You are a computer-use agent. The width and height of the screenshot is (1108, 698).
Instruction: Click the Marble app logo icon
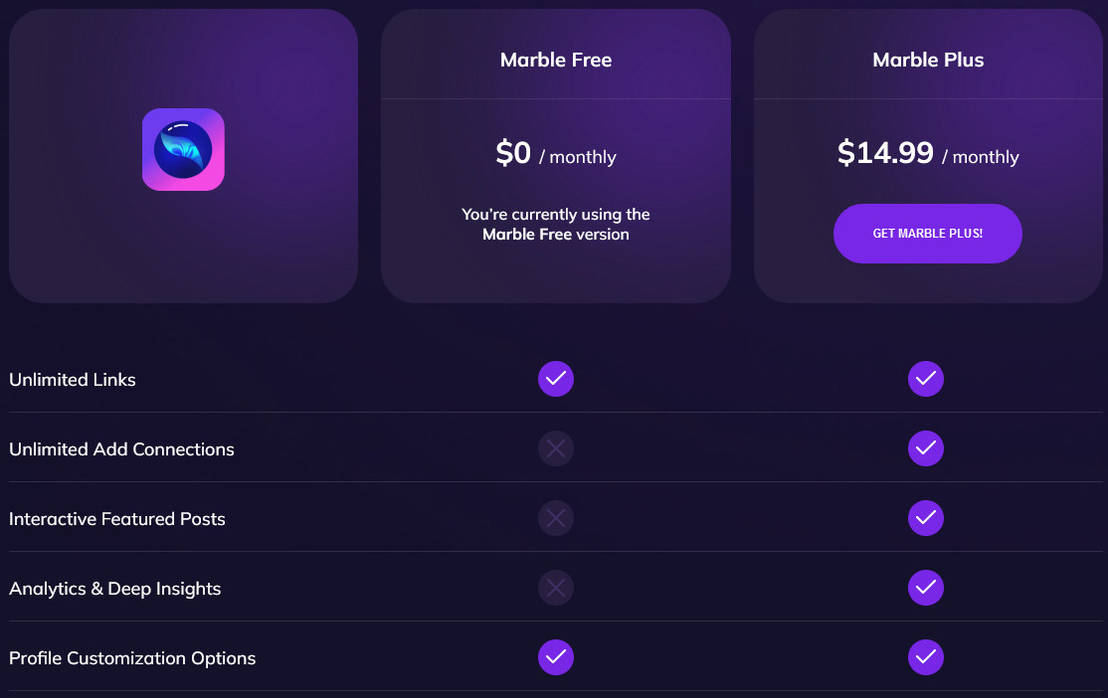(183, 148)
